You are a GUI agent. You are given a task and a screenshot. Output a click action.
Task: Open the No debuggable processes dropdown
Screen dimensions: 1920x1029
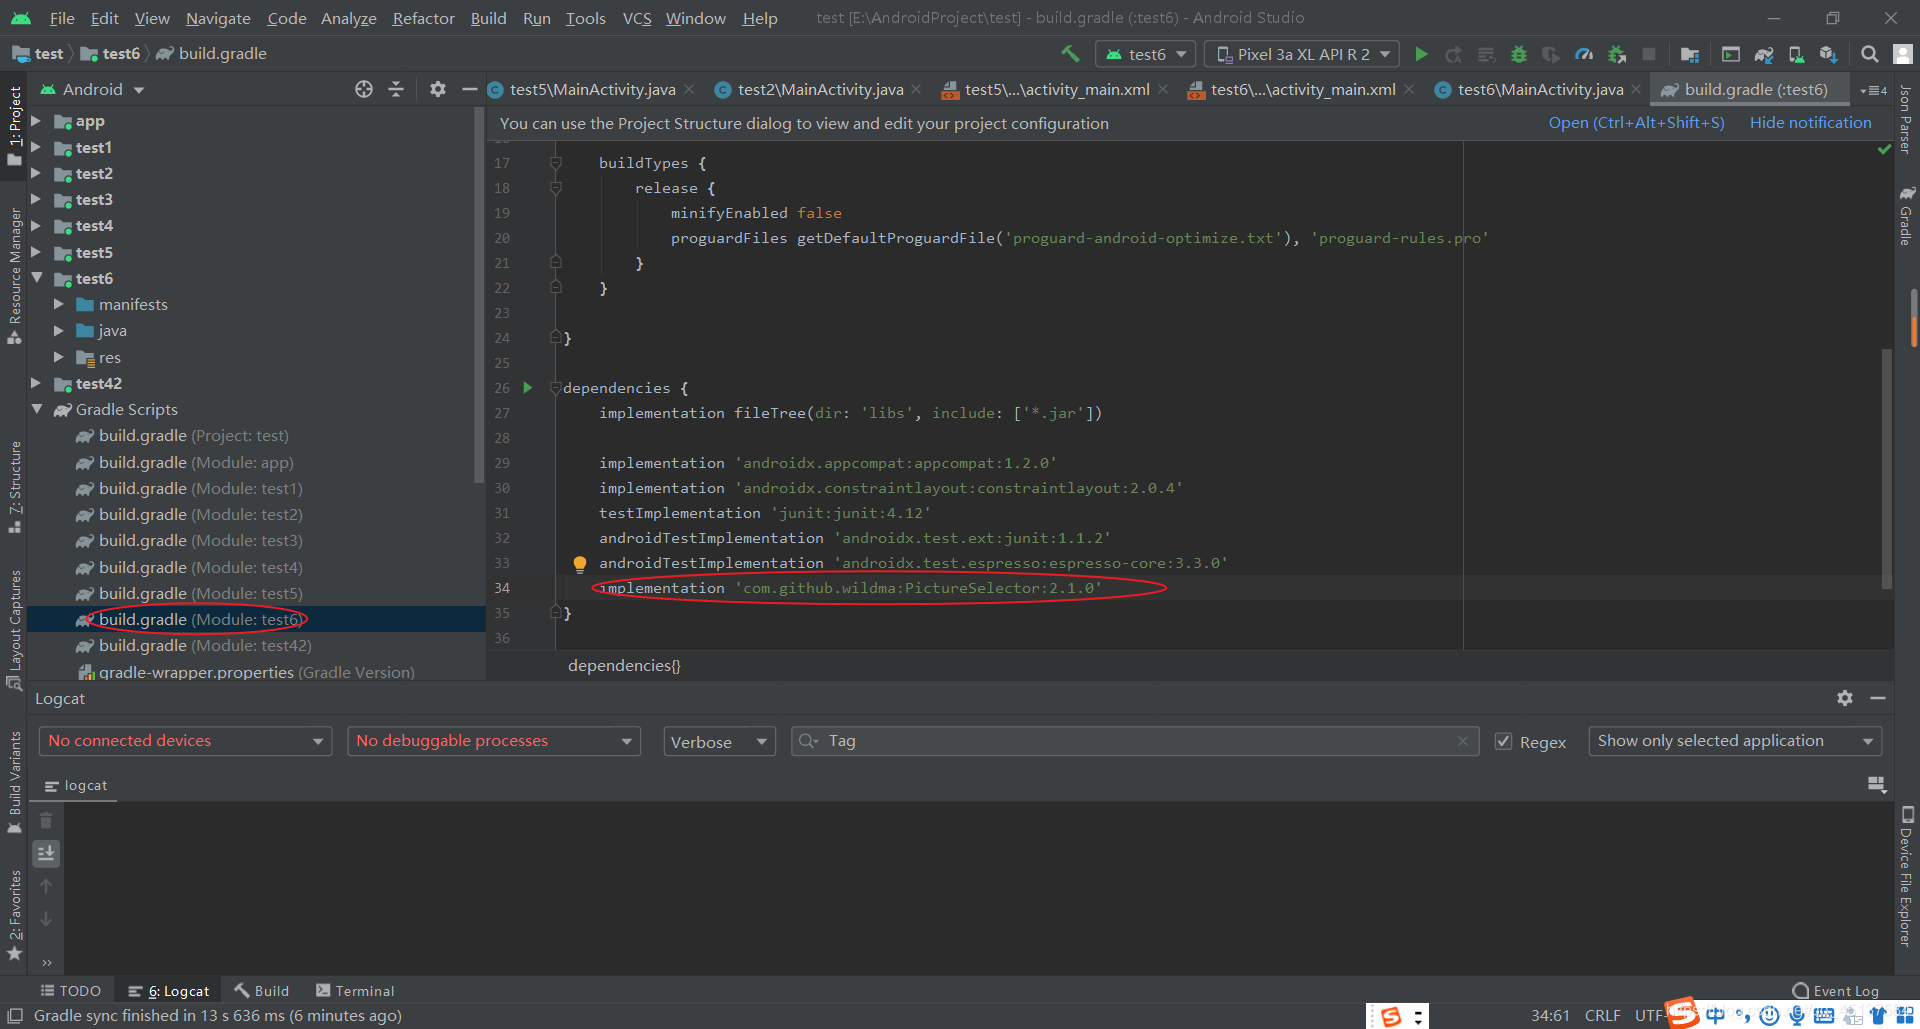pyautogui.click(x=494, y=741)
